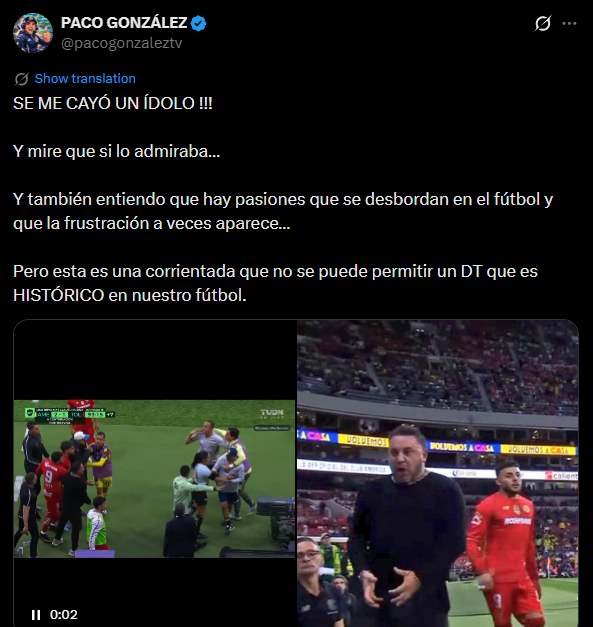Click the paragraph about pasiones que se desbordan

point(283,212)
